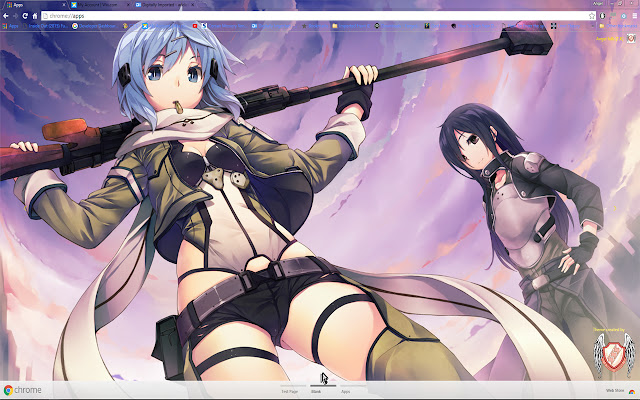Click the blue round extension icon
Viewport: 640px width, 400px height.
click(x=623, y=16)
